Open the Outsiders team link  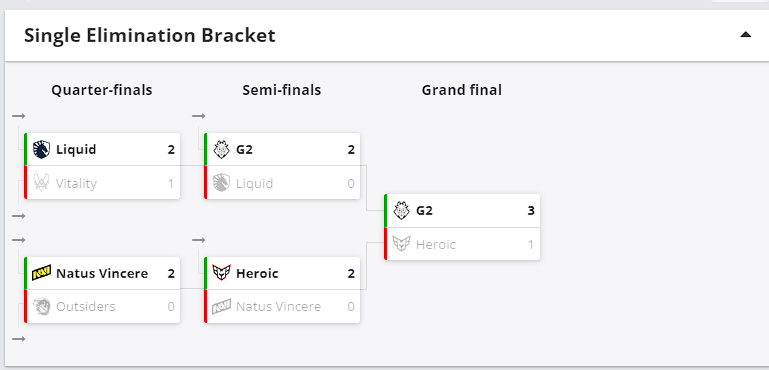click(85, 307)
